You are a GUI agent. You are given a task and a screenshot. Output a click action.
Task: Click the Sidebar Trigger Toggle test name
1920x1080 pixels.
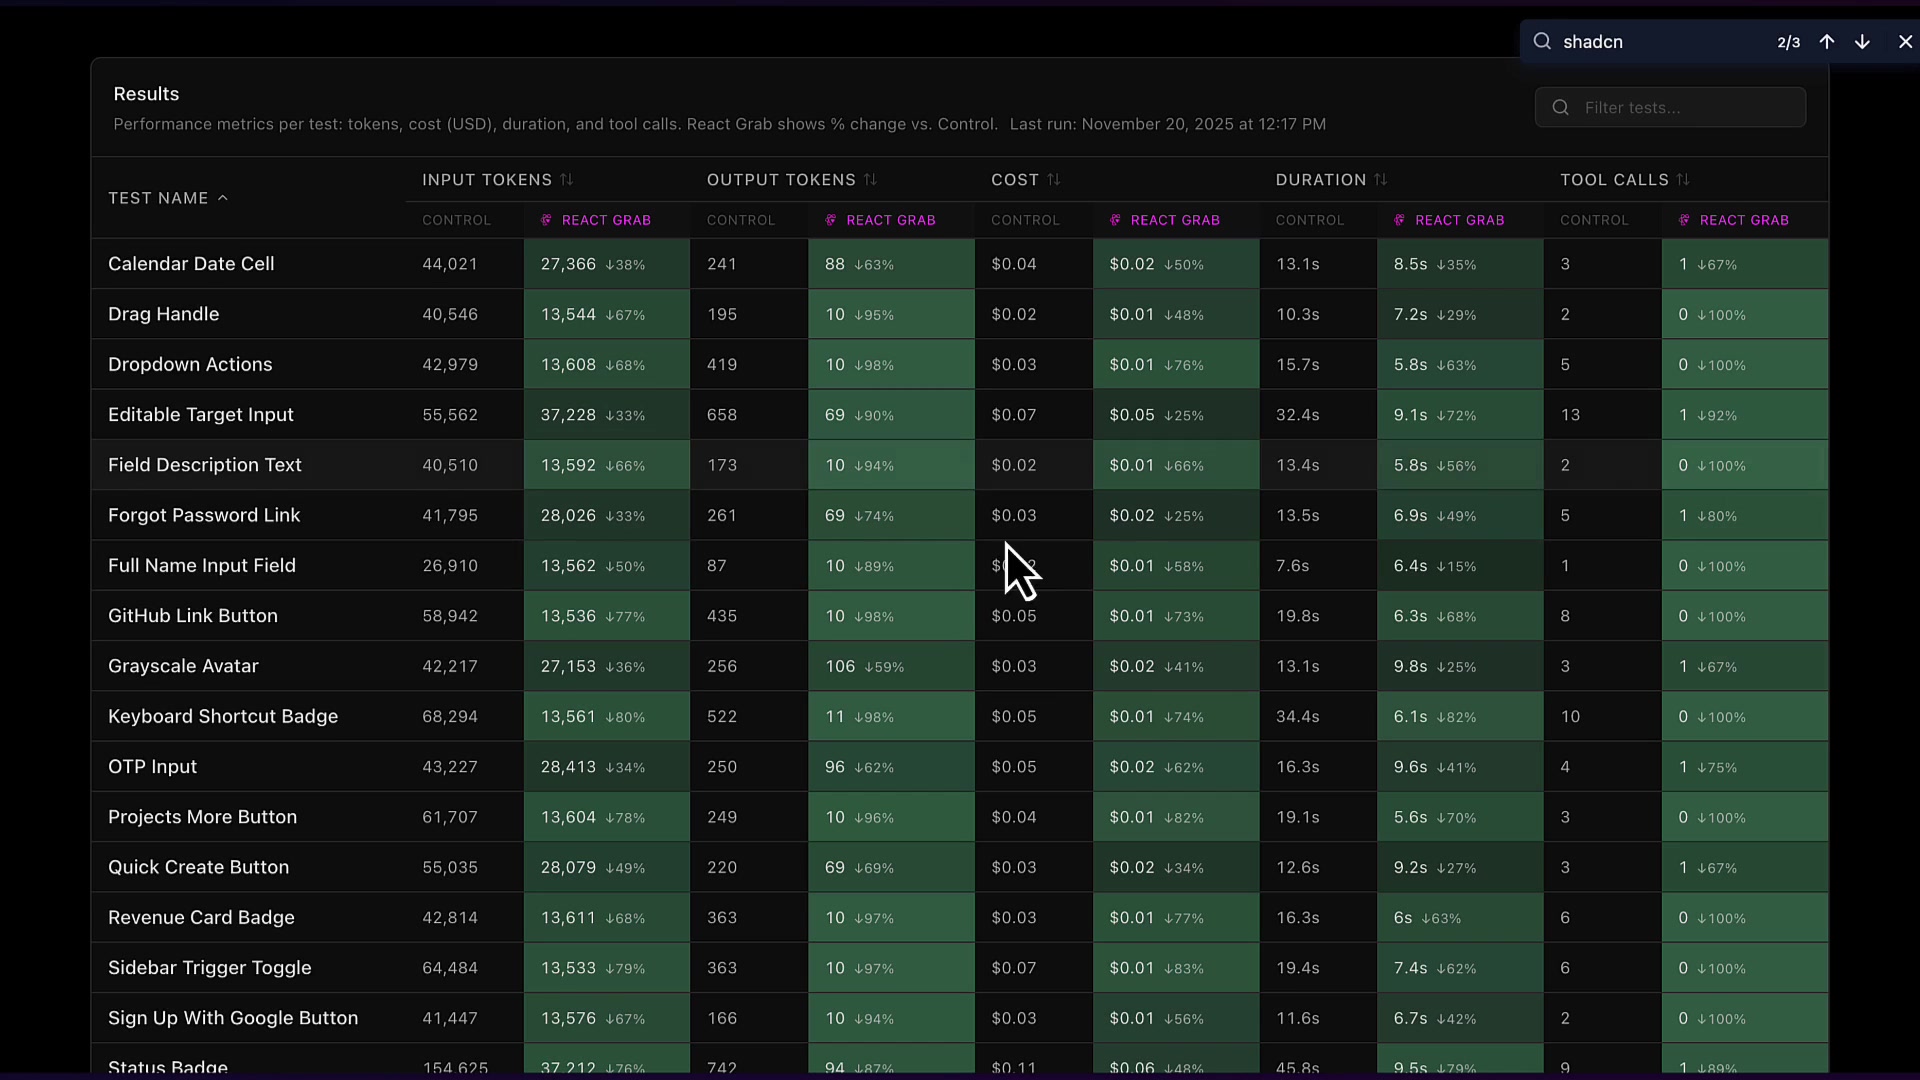(210, 968)
